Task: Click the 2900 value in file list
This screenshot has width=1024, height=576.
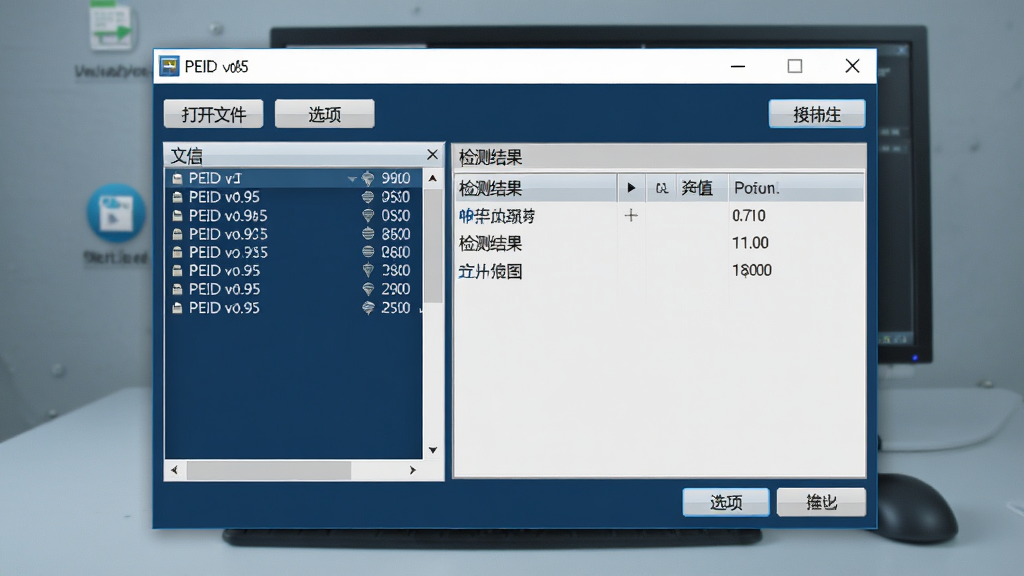Action: click(396, 289)
